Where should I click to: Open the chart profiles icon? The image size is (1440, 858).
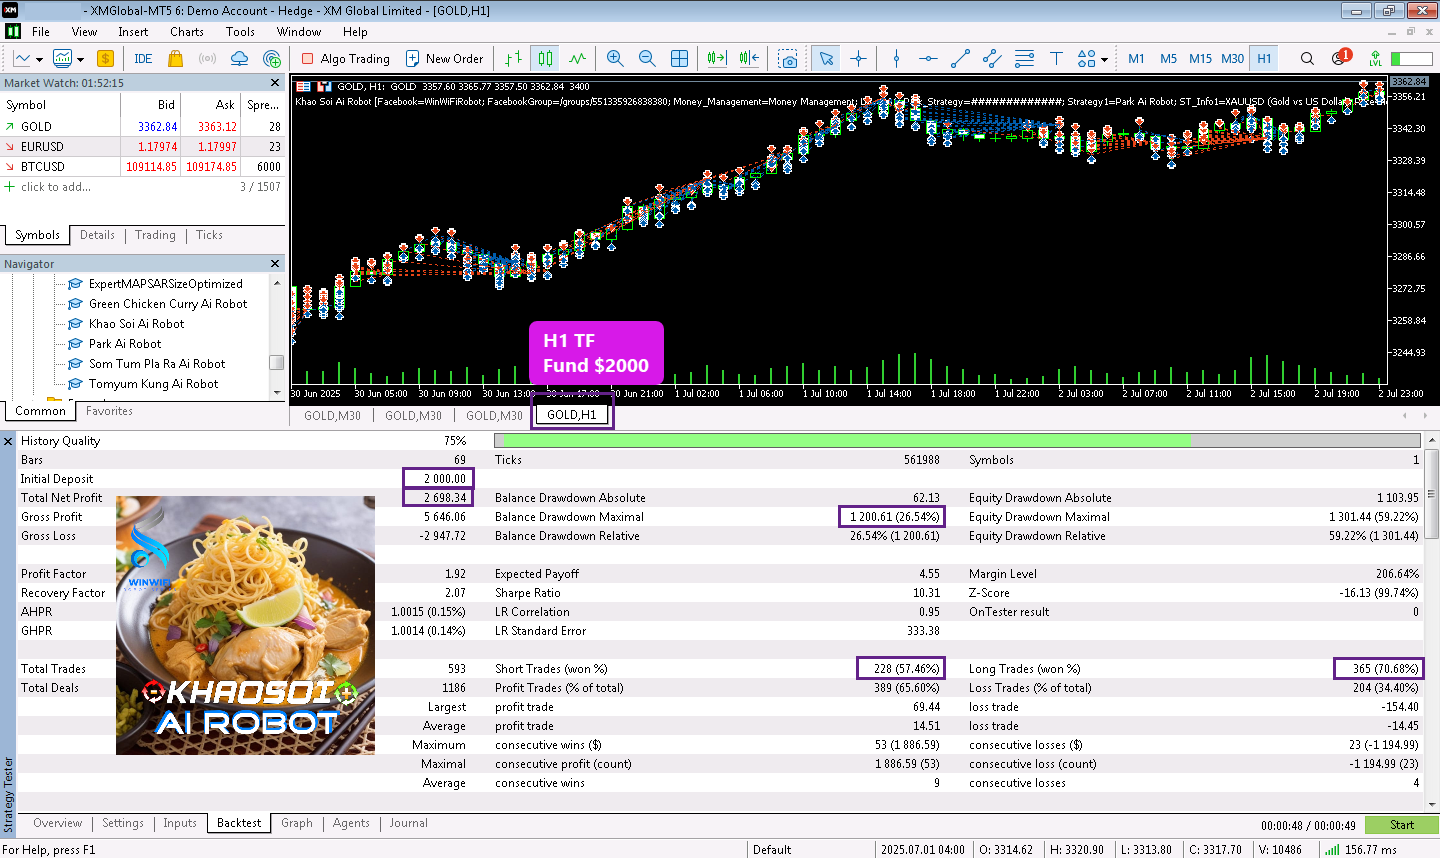pos(62,59)
